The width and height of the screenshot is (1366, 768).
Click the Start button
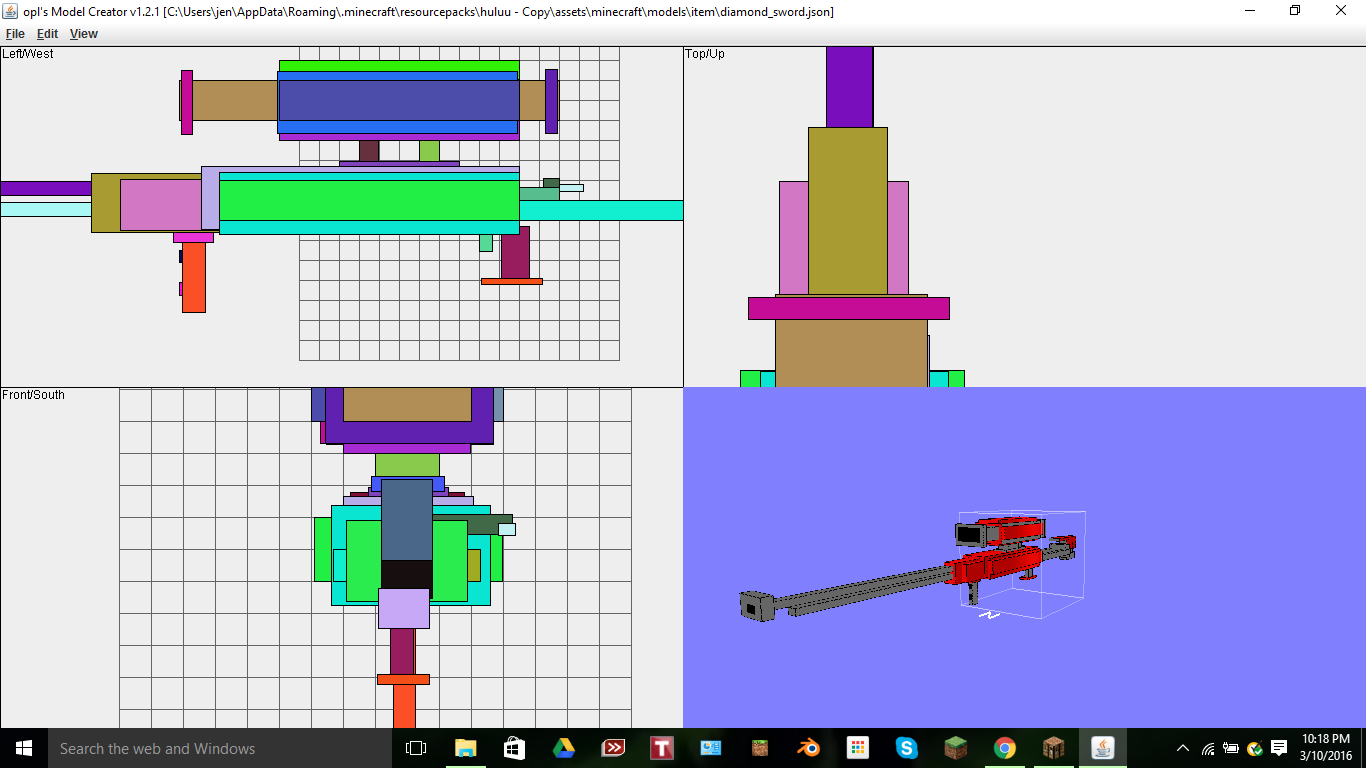click(21, 748)
